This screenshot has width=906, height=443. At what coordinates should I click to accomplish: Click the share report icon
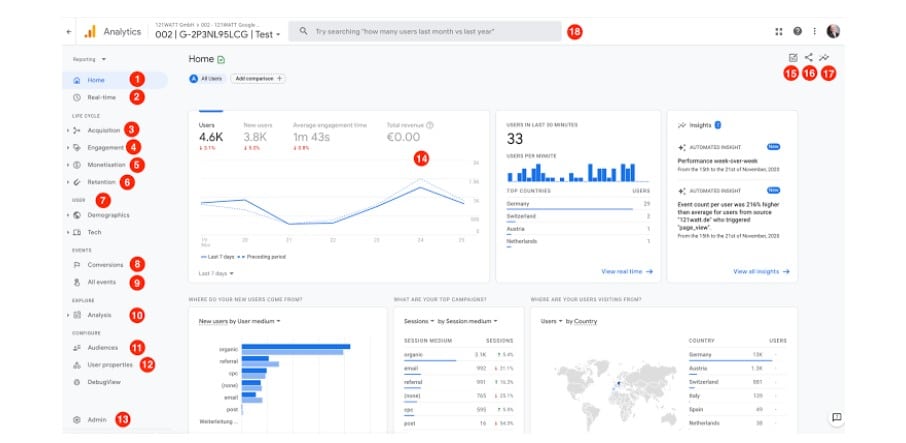(x=809, y=58)
